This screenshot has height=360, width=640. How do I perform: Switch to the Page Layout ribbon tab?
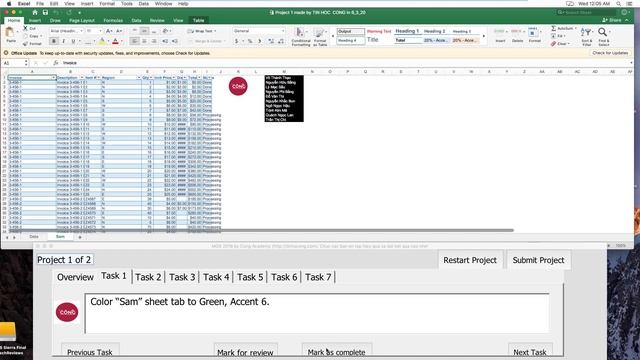coord(82,20)
